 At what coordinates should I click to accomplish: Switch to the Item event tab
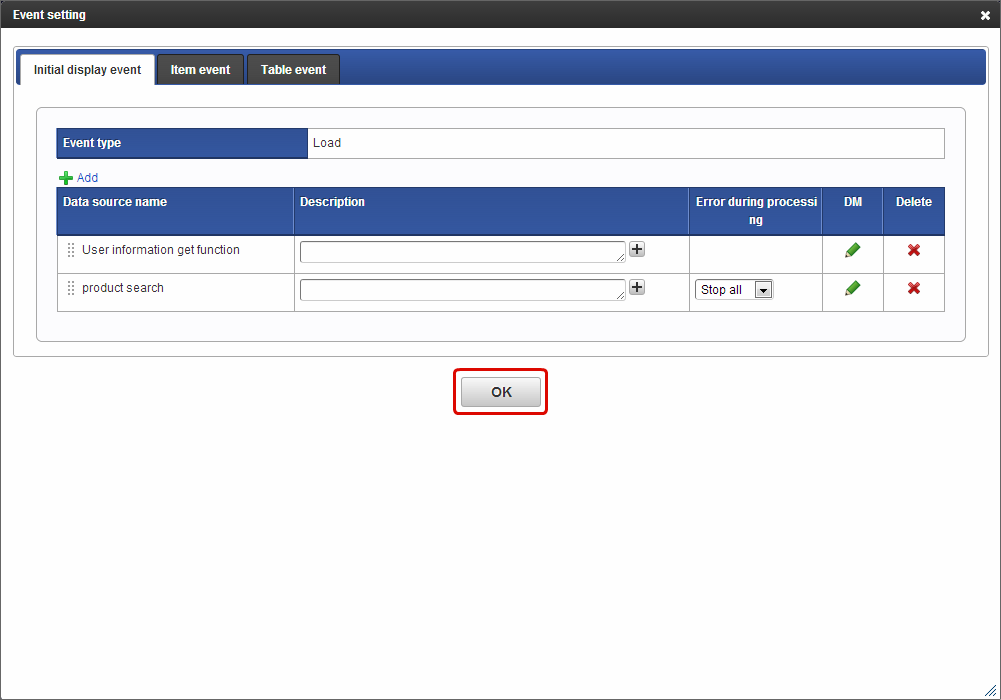coord(200,70)
